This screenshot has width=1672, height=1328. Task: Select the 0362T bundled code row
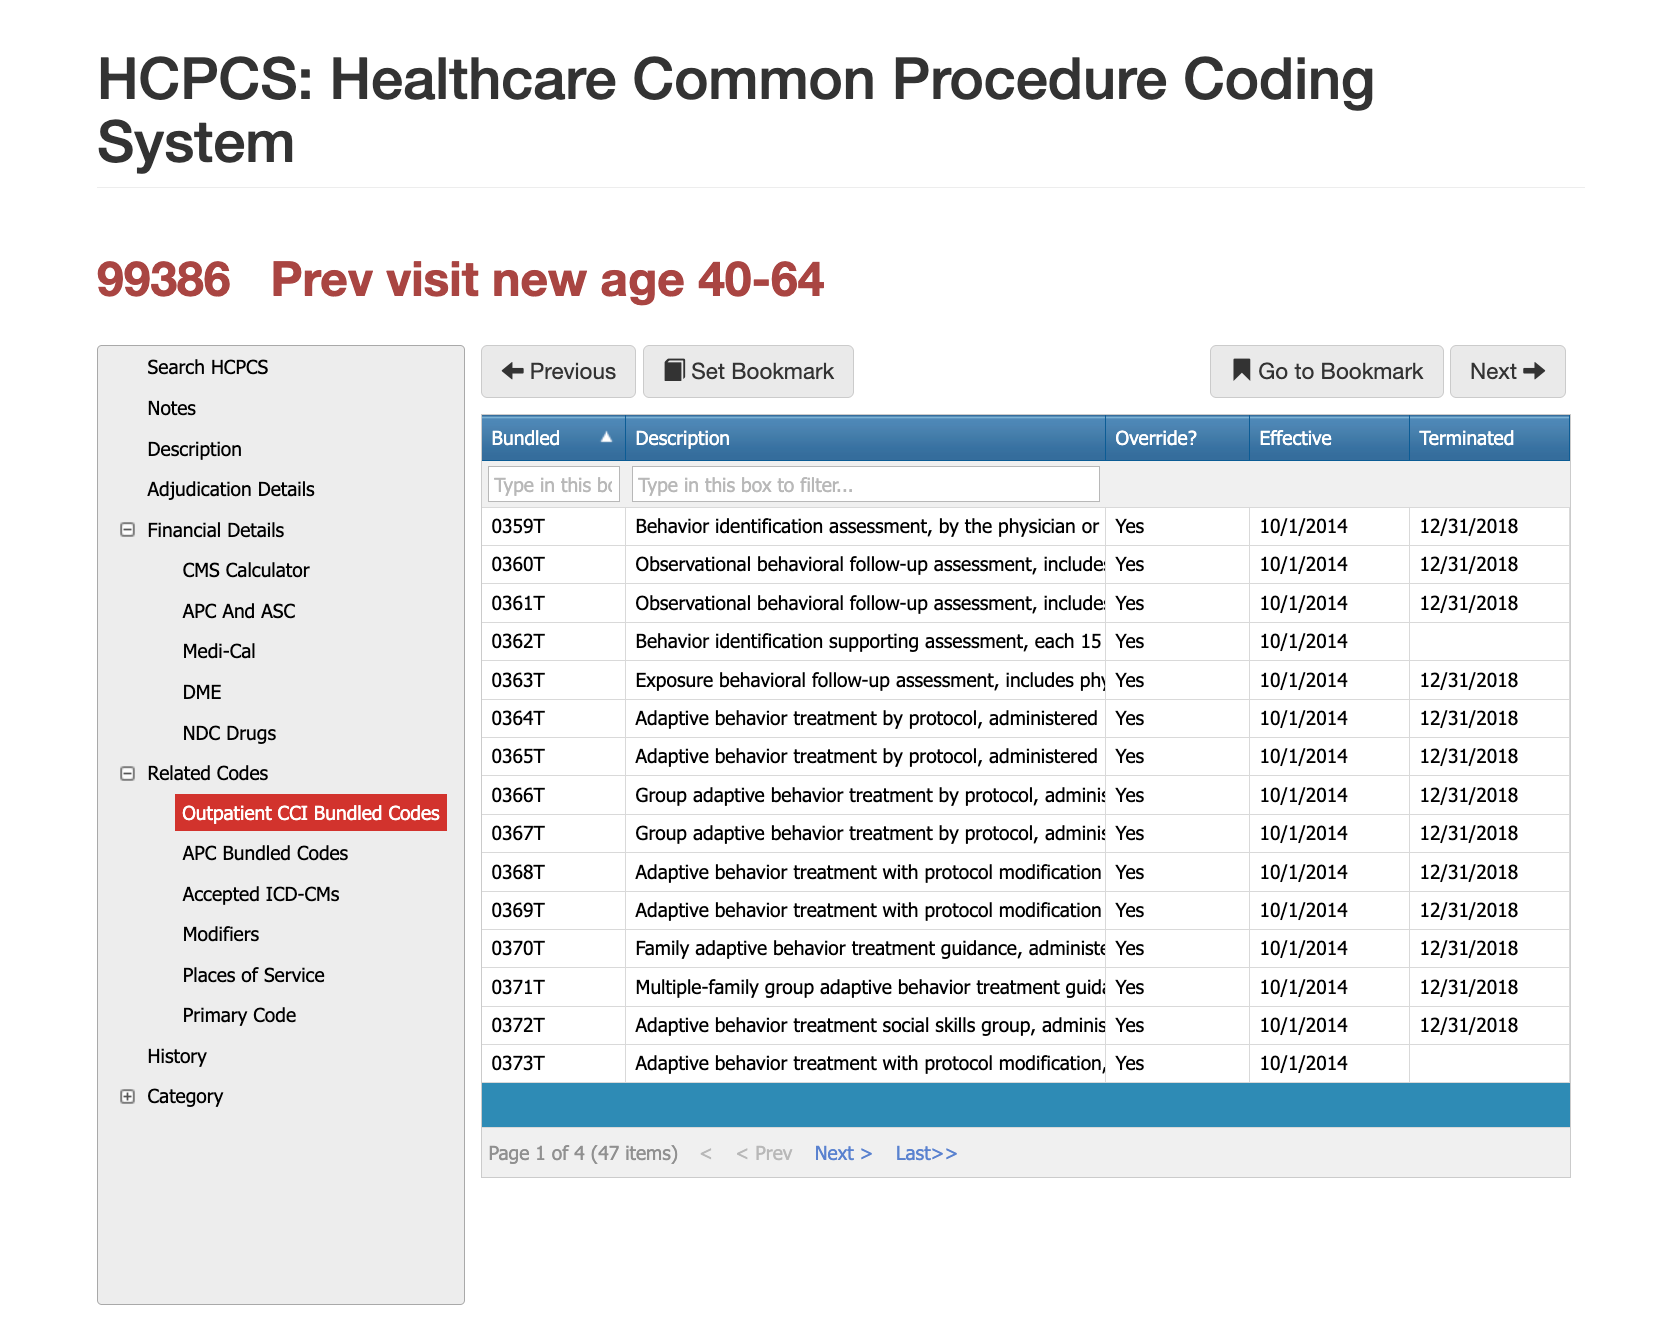[x=518, y=641]
